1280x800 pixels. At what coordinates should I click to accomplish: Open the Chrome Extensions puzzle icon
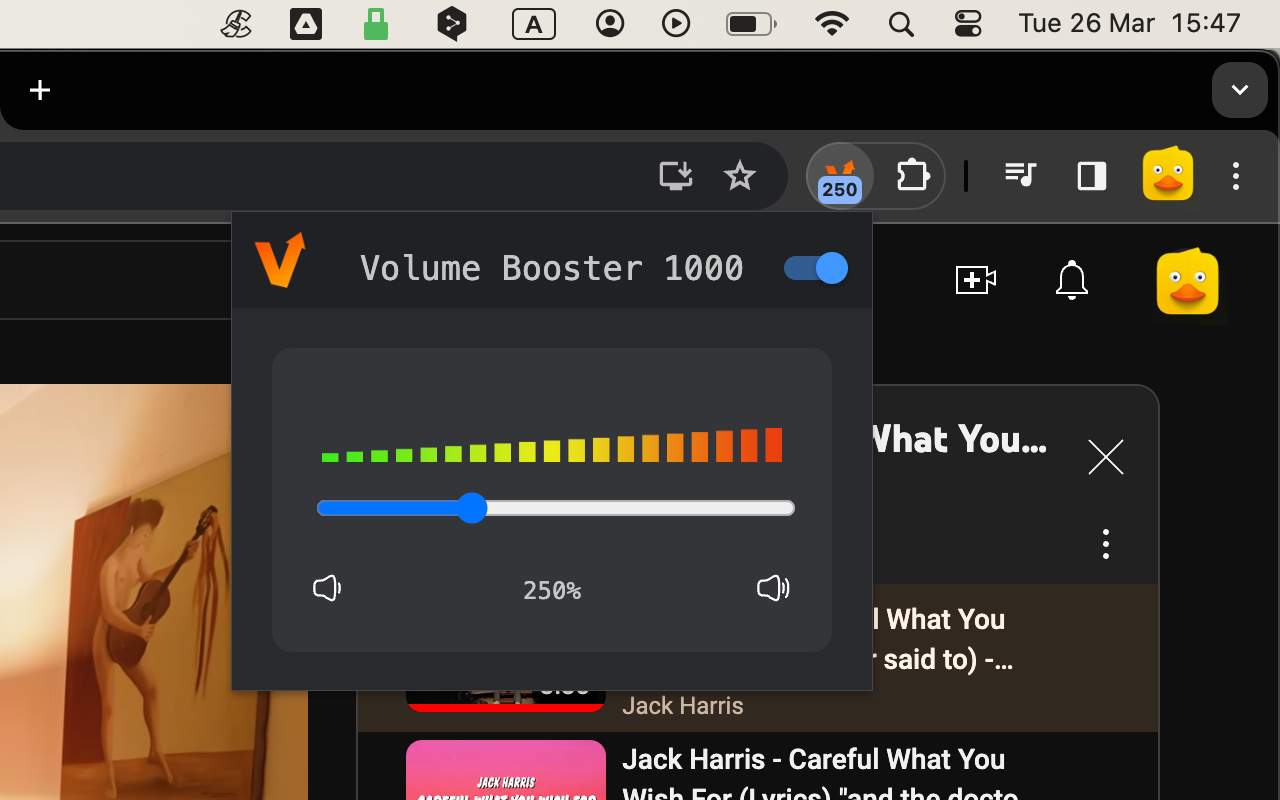911,176
